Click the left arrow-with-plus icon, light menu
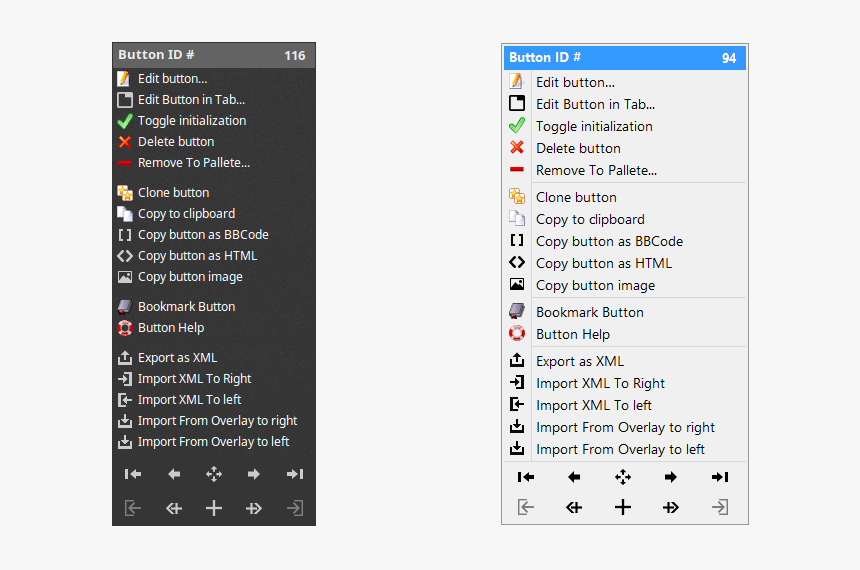The height and width of the screenshot is (570, 860). coord(574,507)
